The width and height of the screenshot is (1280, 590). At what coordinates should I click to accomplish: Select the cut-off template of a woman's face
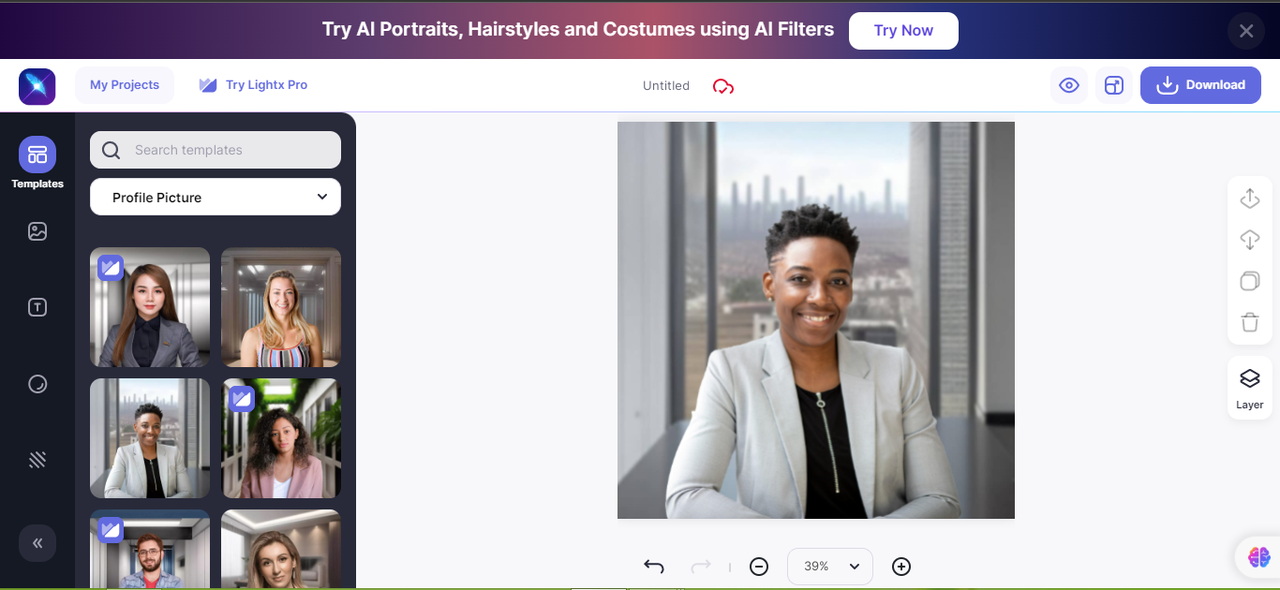point(281,549)
